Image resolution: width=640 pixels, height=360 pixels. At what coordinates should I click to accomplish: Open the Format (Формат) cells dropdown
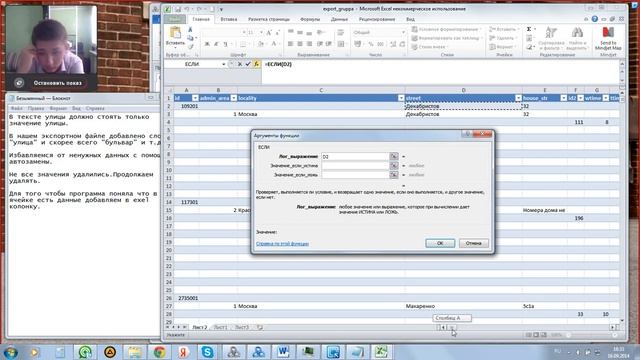502,47
